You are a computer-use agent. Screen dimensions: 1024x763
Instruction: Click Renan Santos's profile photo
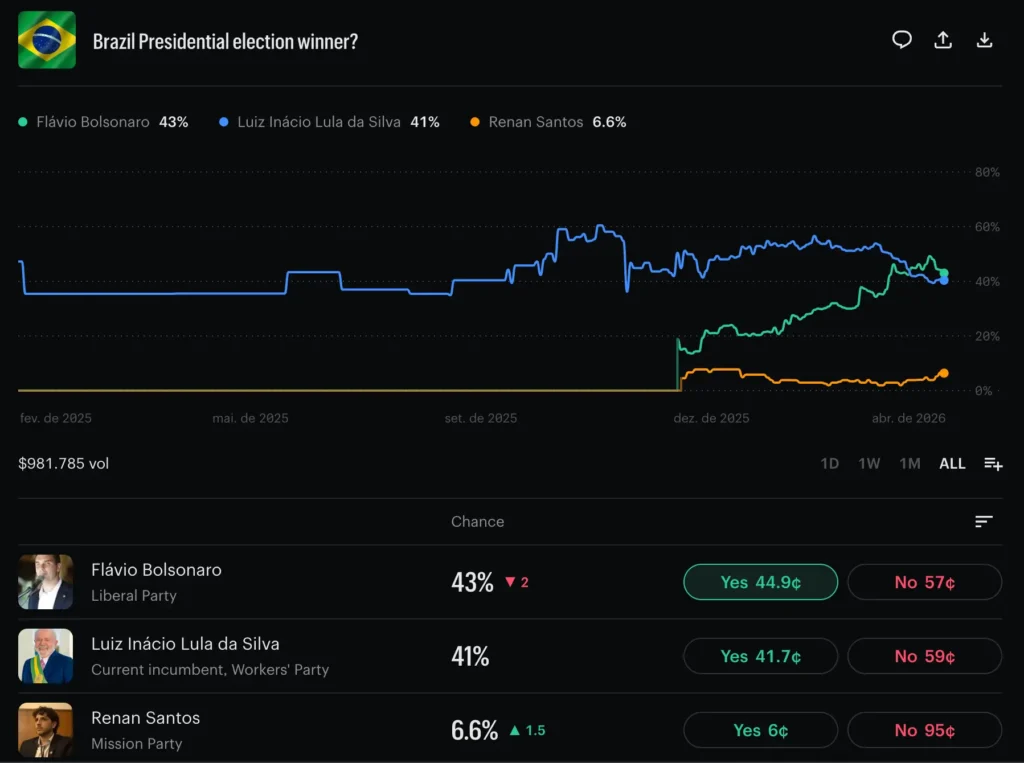click(46, 730)
